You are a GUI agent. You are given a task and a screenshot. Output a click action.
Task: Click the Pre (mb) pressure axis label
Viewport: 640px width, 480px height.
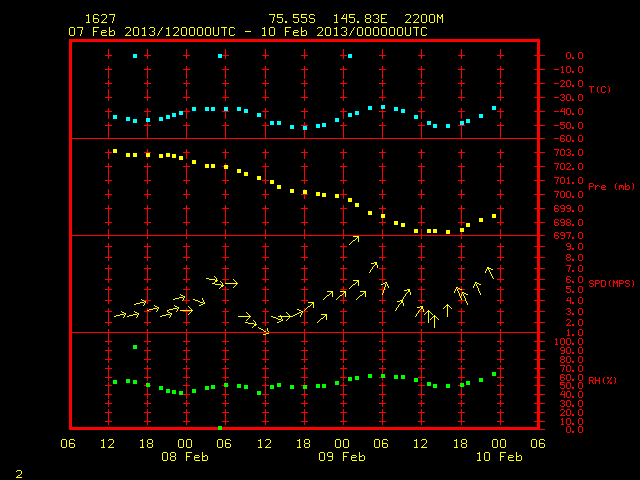tap(611, 187)
